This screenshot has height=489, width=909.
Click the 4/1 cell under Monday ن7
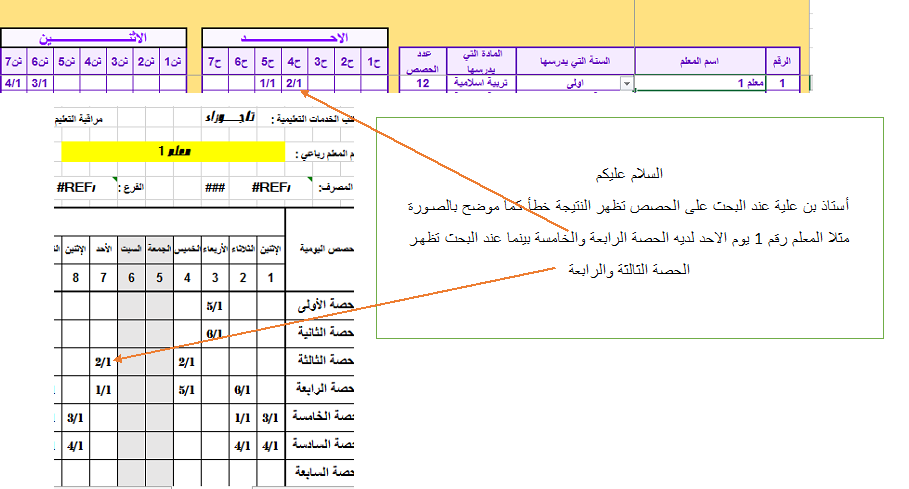13,85
